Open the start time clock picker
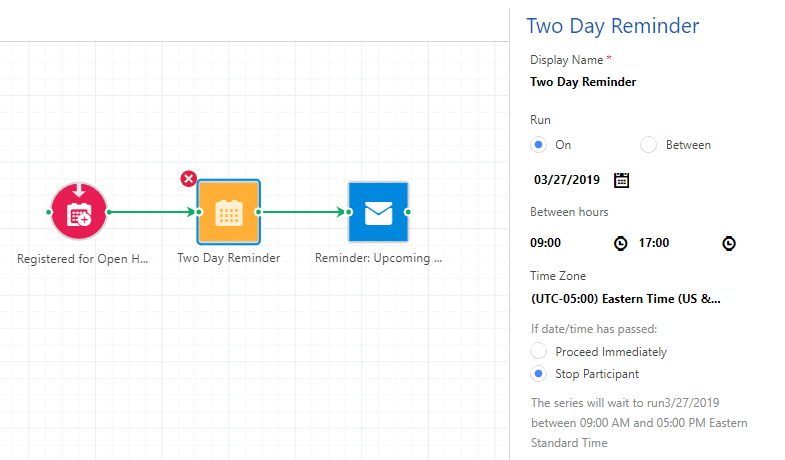 click(620, 243)
